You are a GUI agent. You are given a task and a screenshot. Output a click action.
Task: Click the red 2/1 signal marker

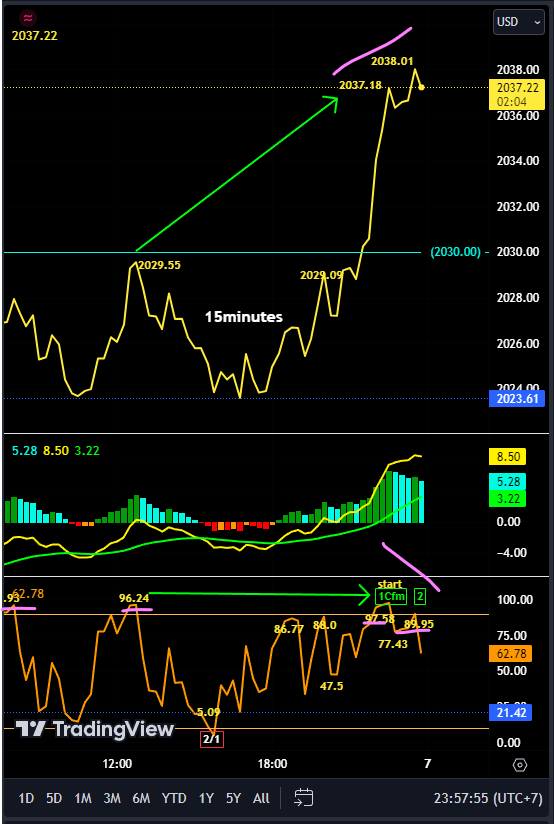click(212, 739)
